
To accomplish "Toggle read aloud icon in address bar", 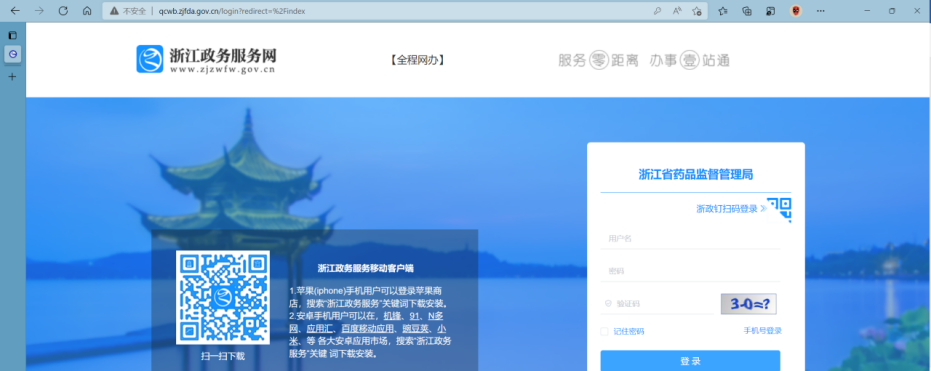I will [677, 11].
